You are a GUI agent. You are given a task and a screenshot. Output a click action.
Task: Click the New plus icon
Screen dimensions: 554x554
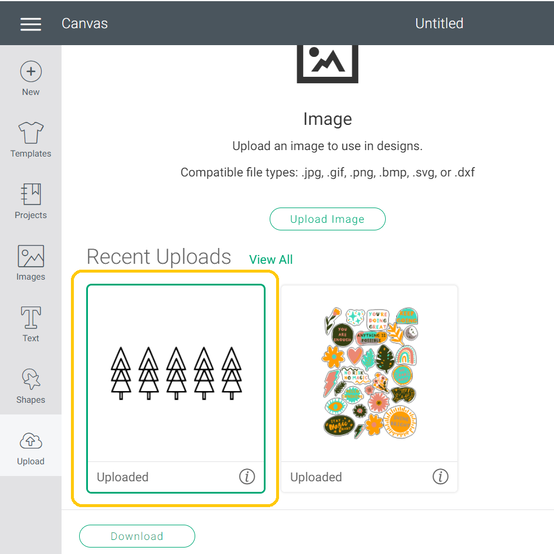tap(31, 71)
